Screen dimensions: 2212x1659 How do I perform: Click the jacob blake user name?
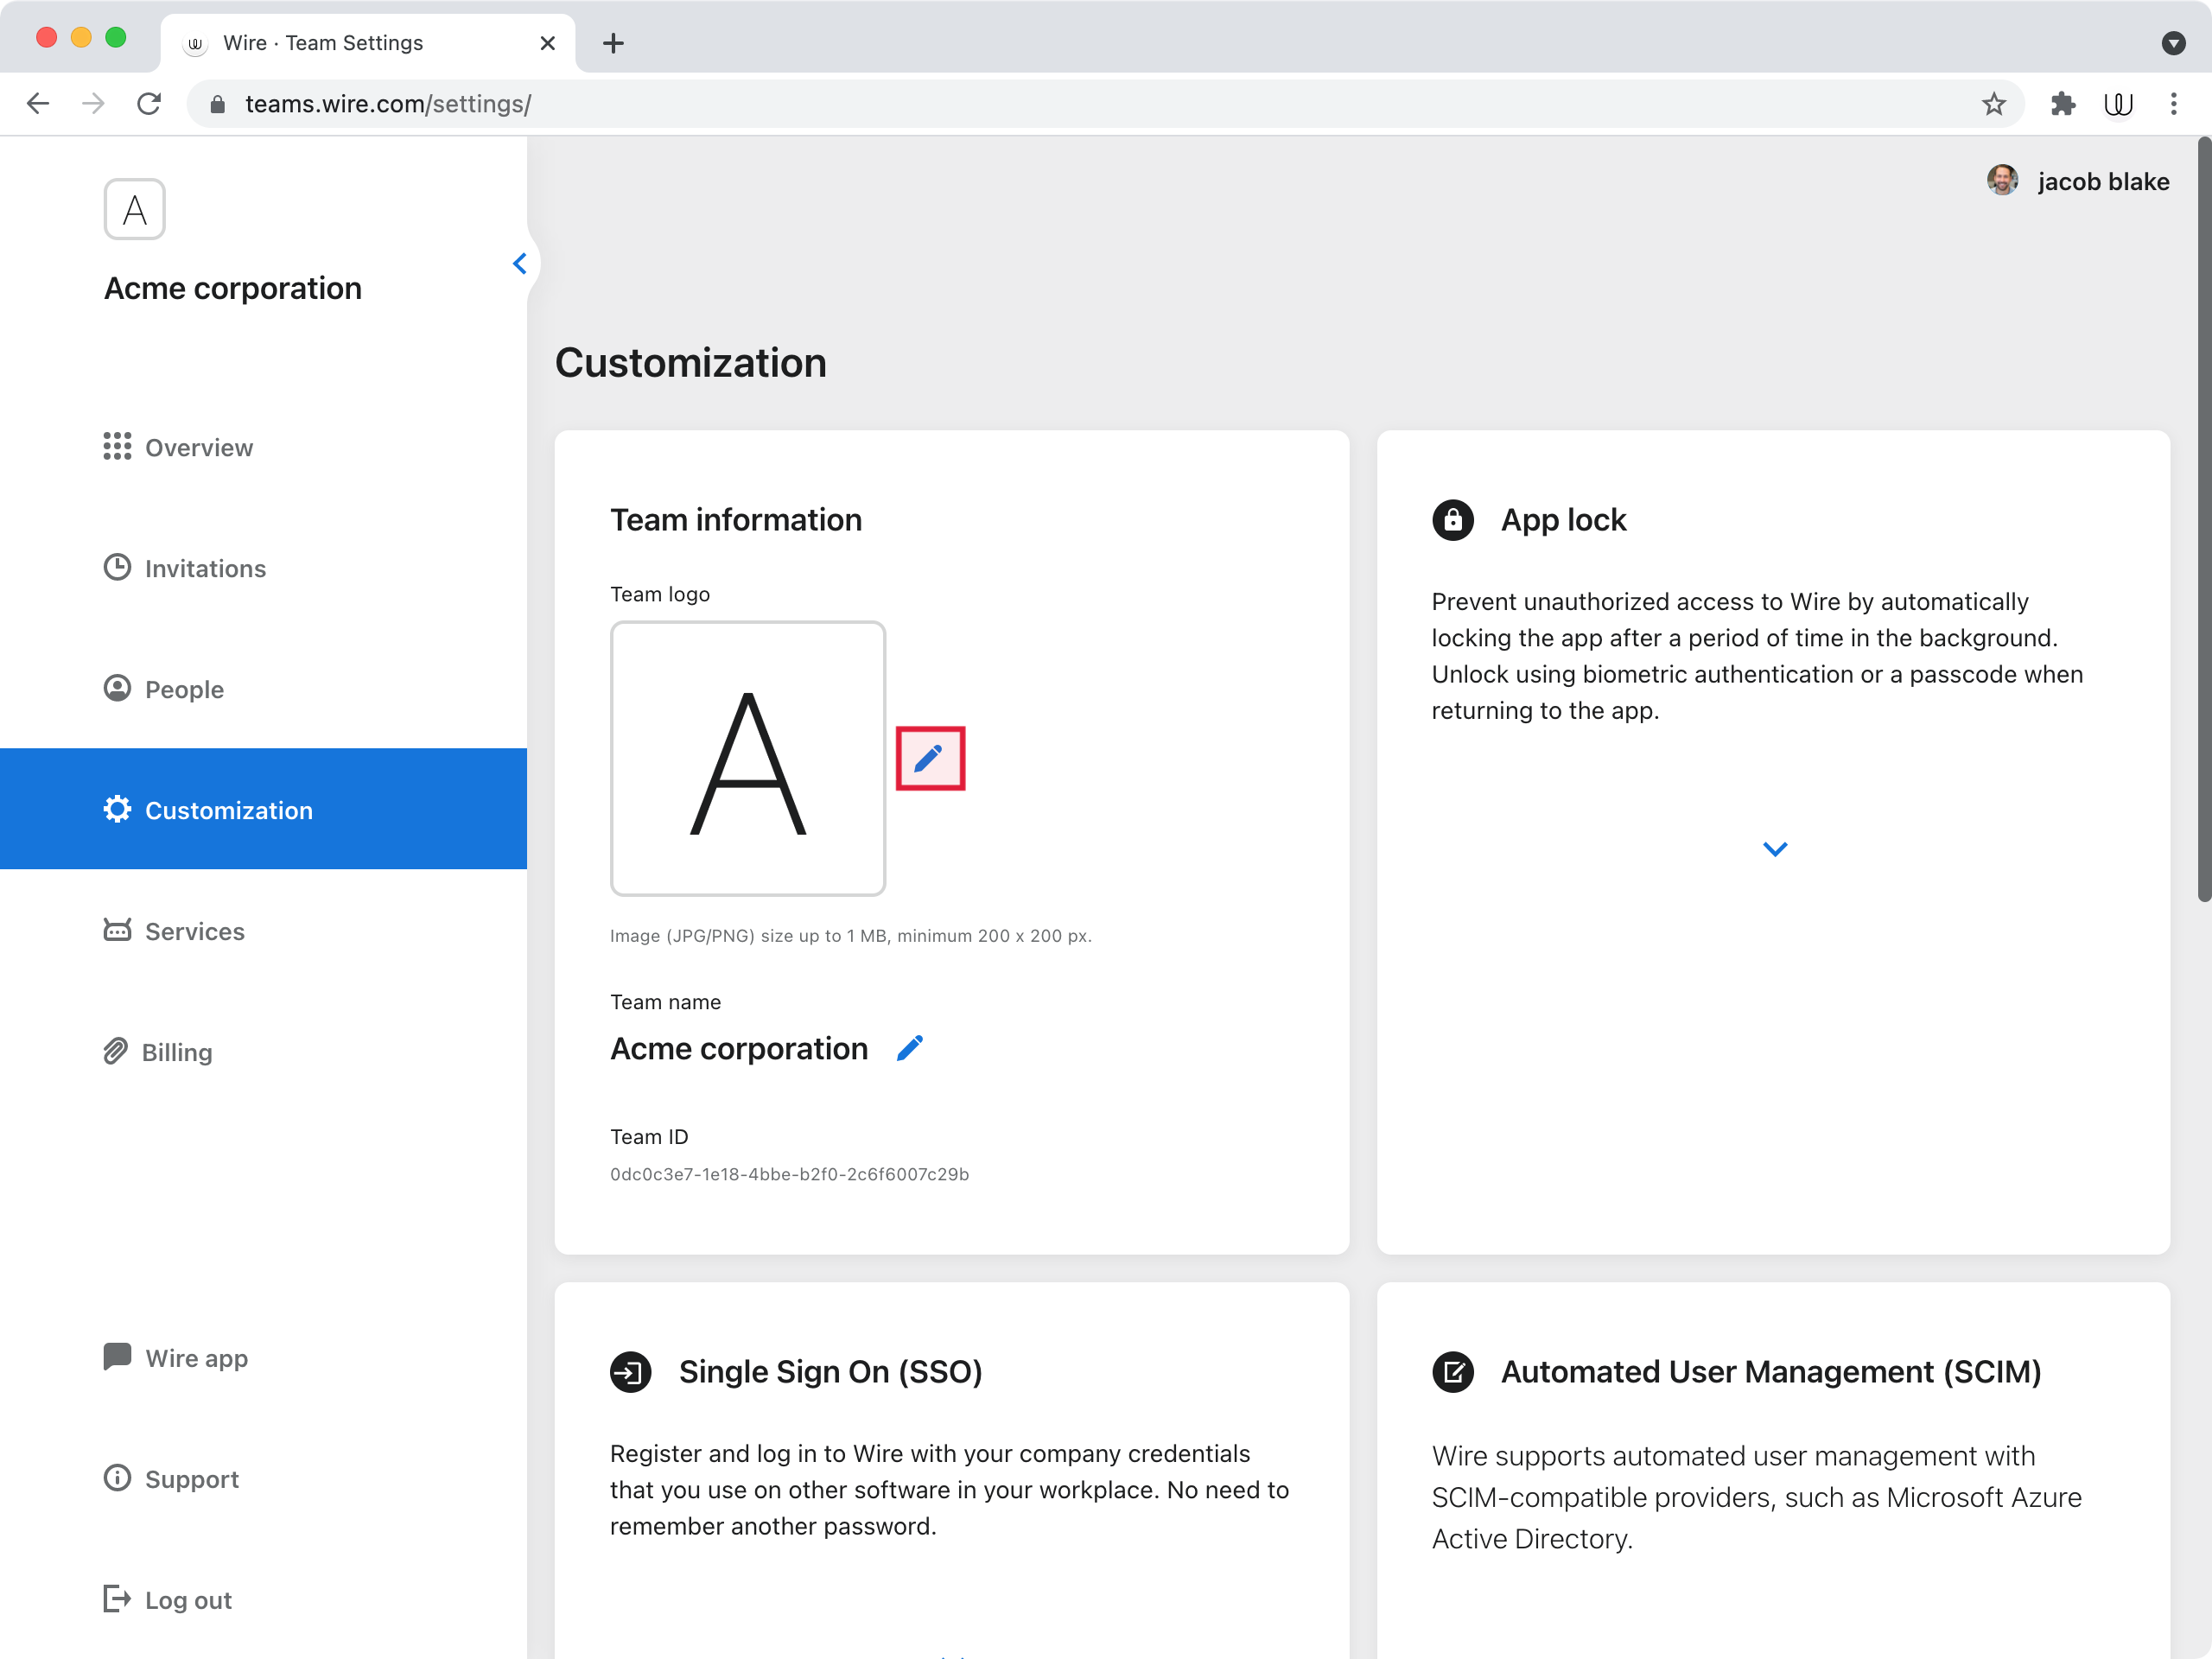2103,181
